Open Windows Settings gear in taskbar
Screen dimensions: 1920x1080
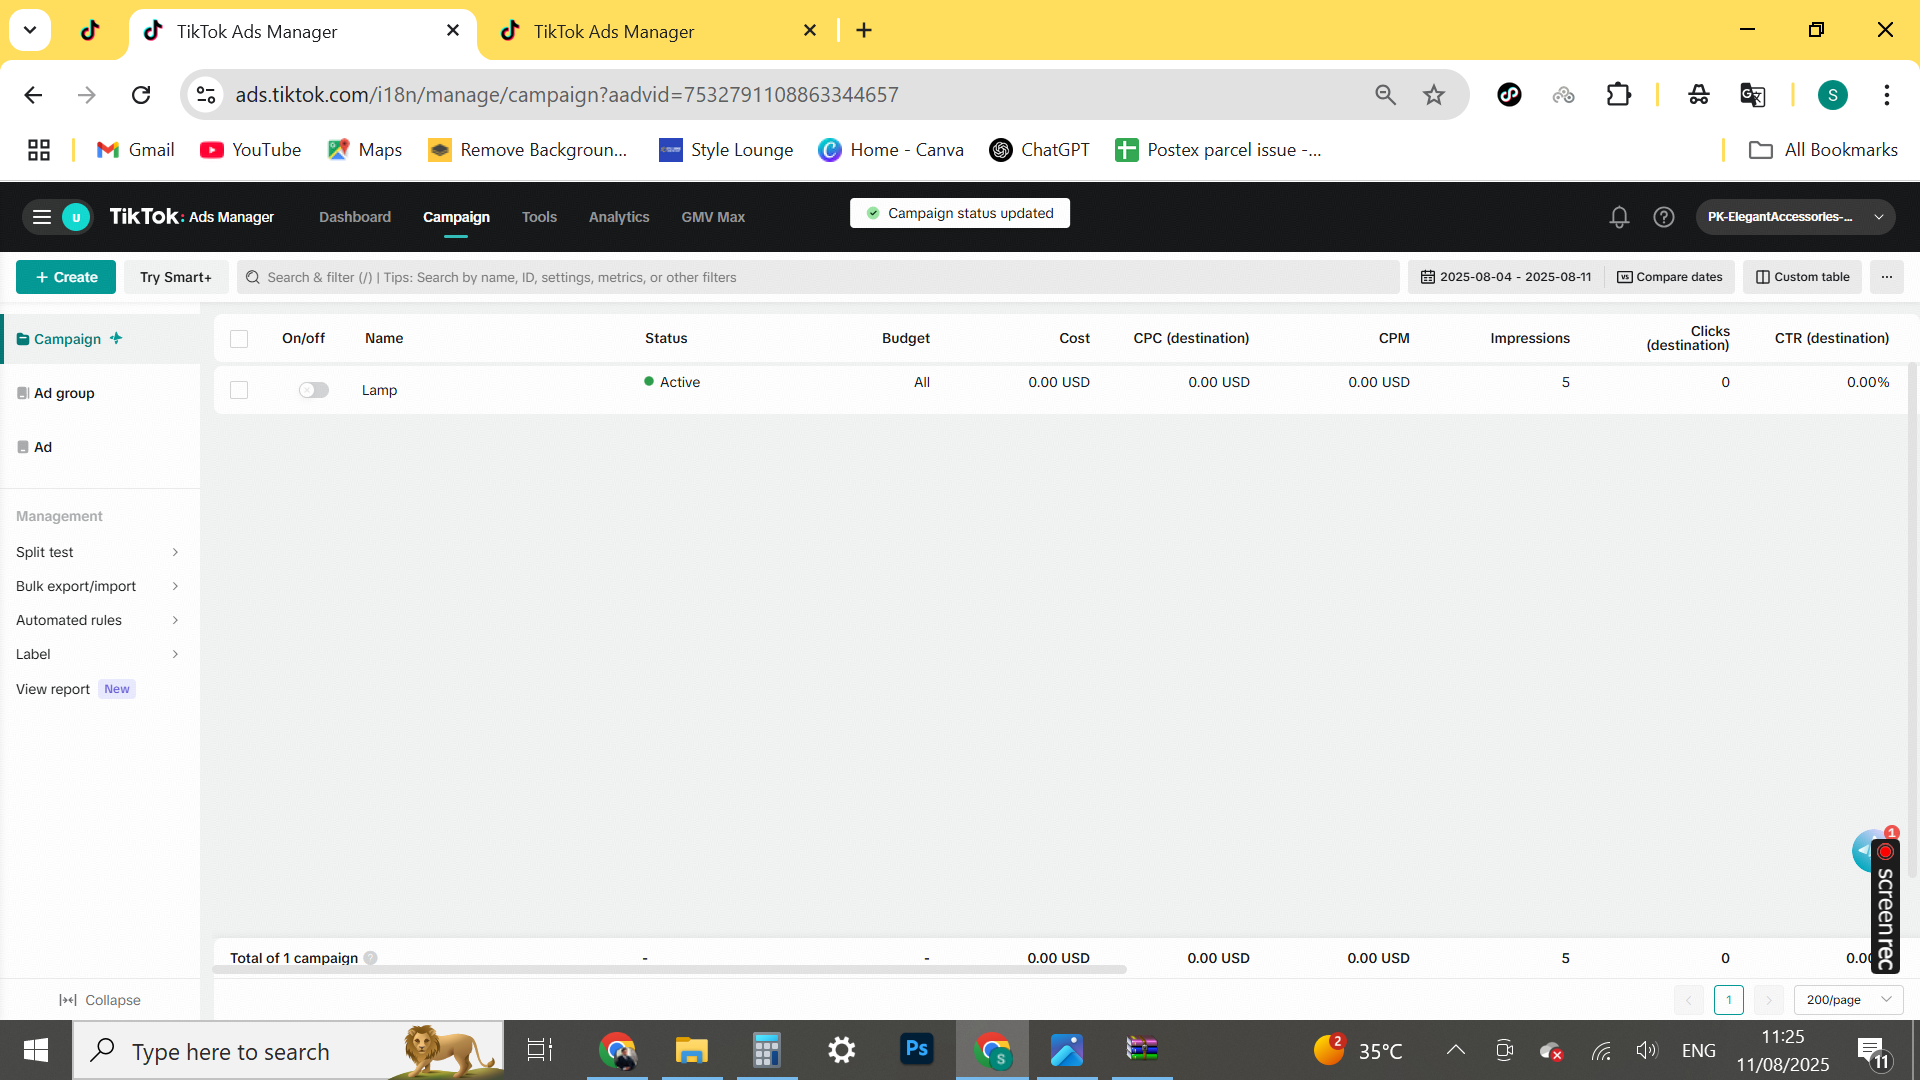tap(842, 1050)
